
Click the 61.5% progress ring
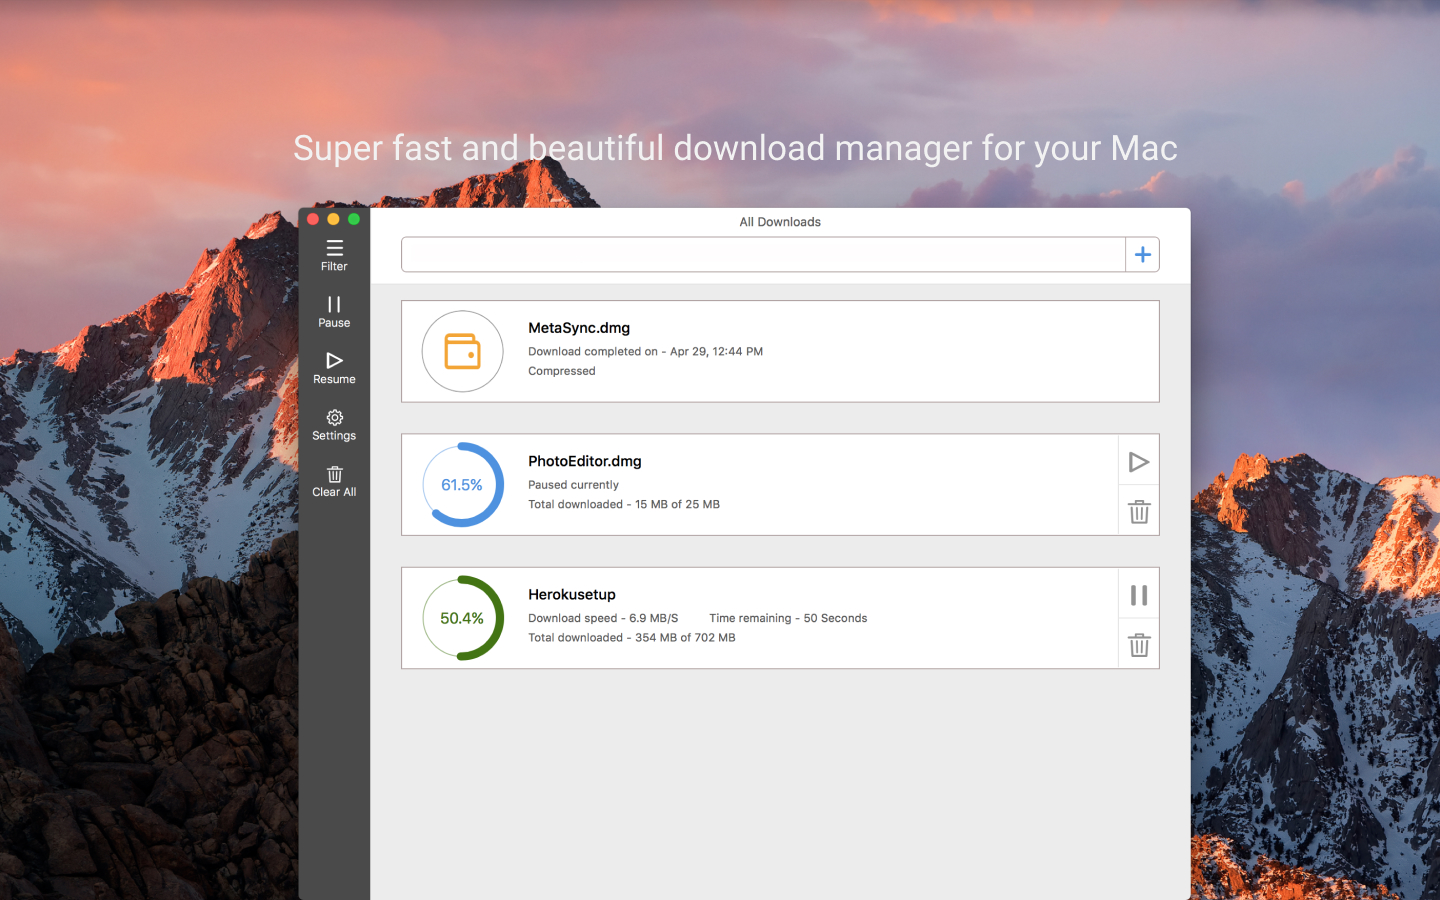click(462, 485)
